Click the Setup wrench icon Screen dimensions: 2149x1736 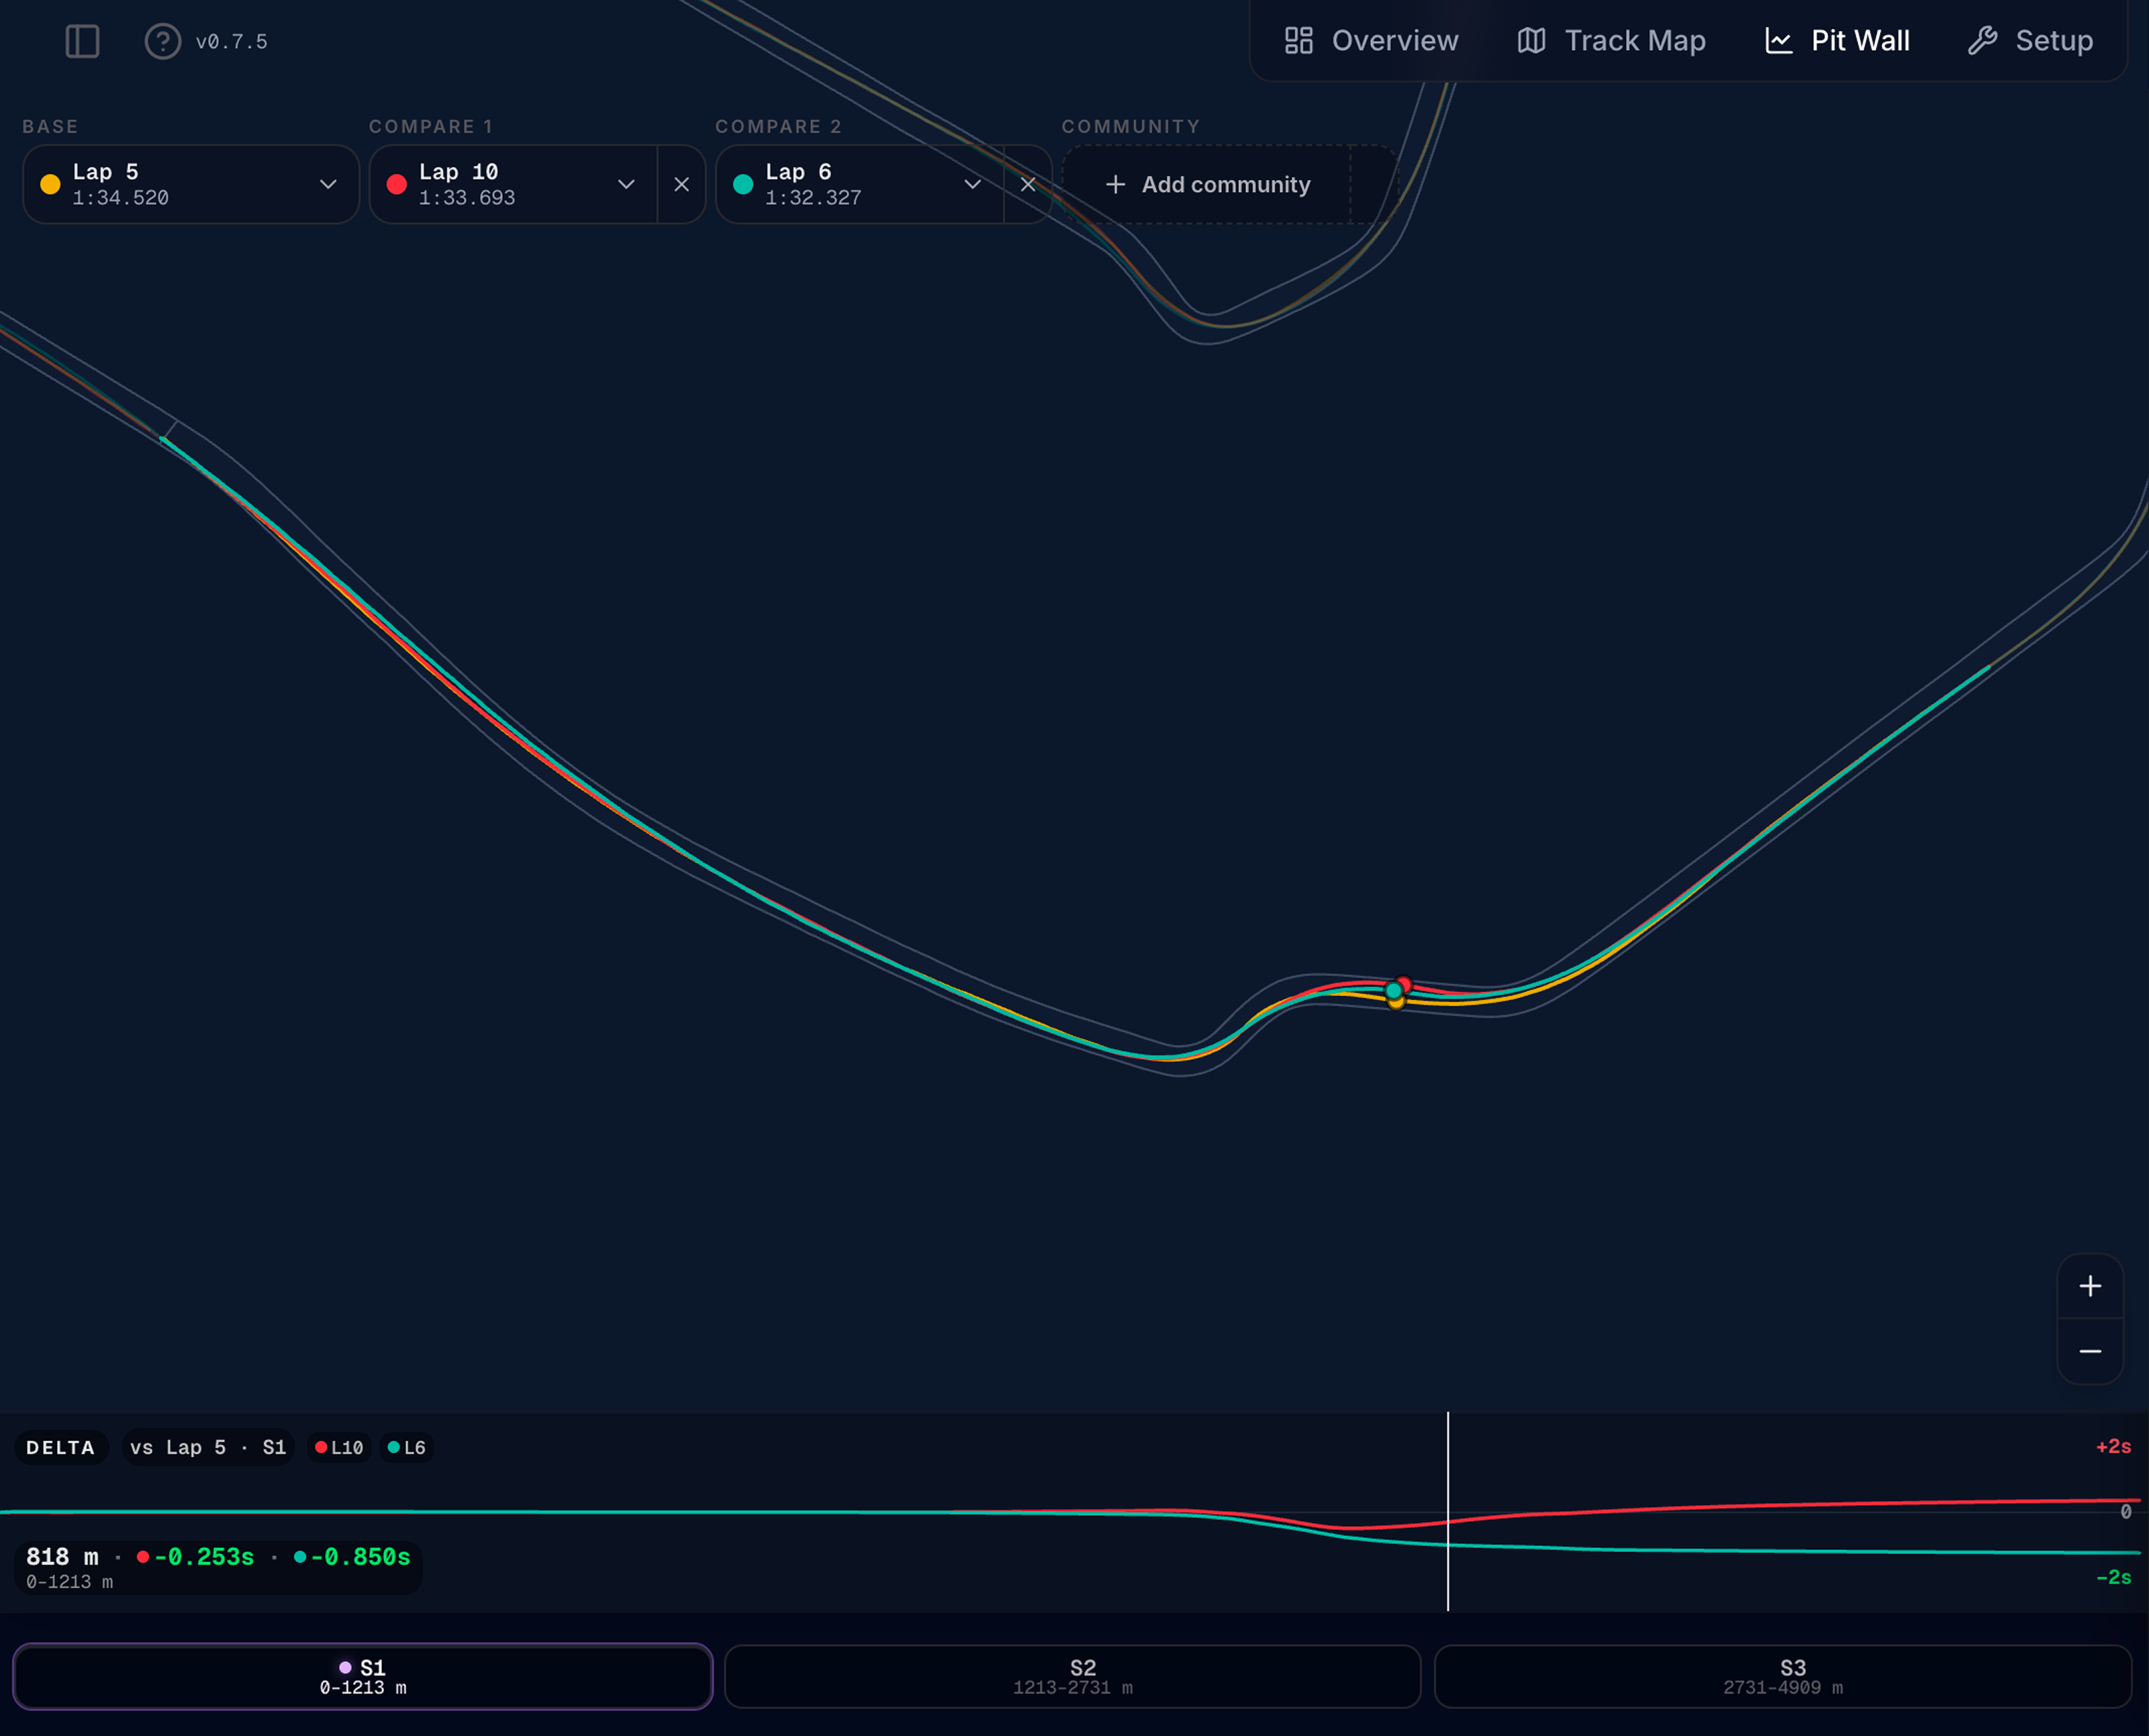pos(1982,41)
